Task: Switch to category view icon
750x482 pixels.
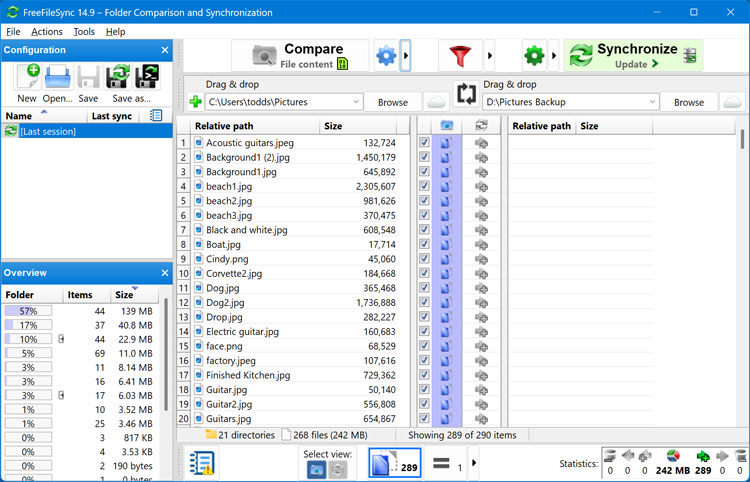Action: pyautogui.click(x=316, y=470)
